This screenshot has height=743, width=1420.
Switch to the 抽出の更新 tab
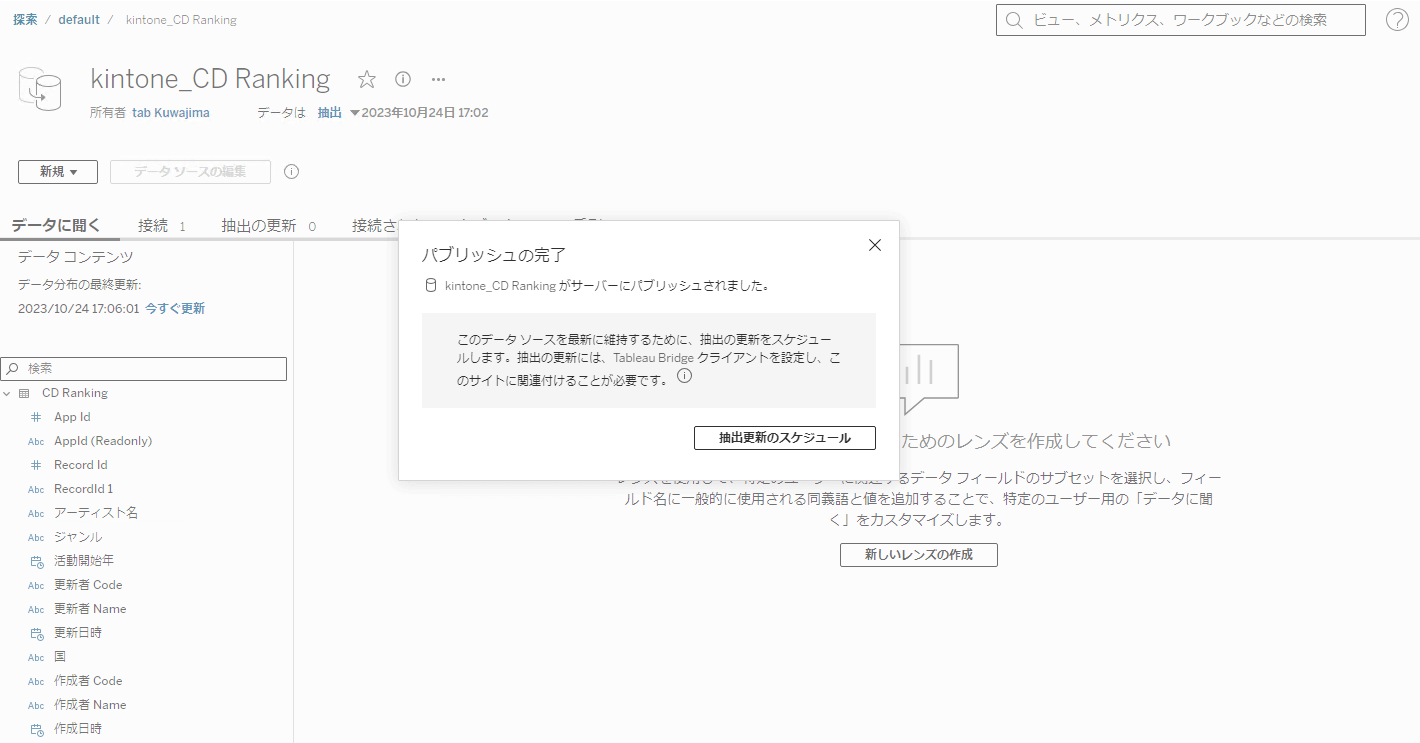click(x=268, y=226)
